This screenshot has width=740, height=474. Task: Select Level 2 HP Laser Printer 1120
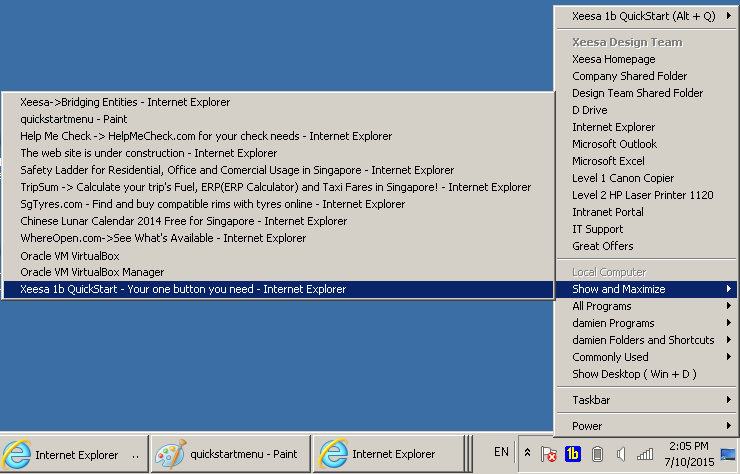point(647,195)
